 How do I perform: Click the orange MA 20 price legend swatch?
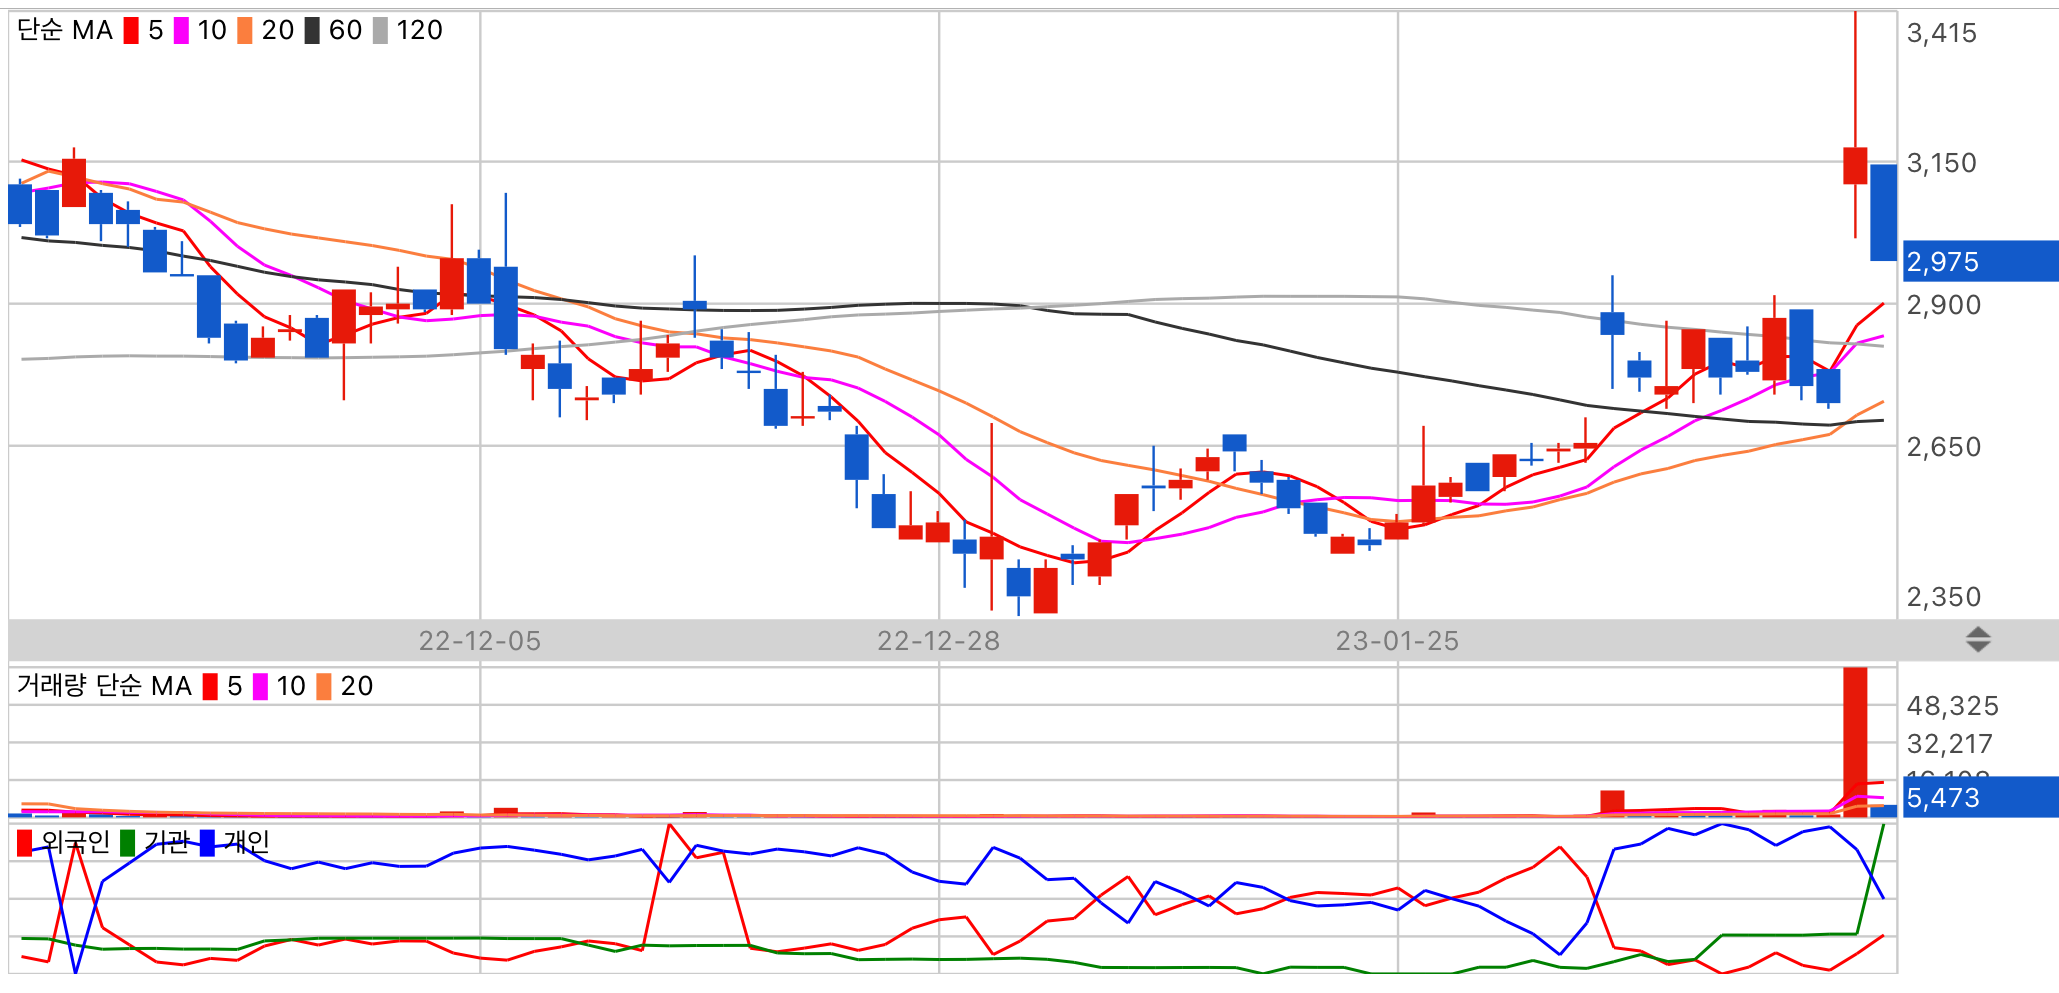point(245,31)
